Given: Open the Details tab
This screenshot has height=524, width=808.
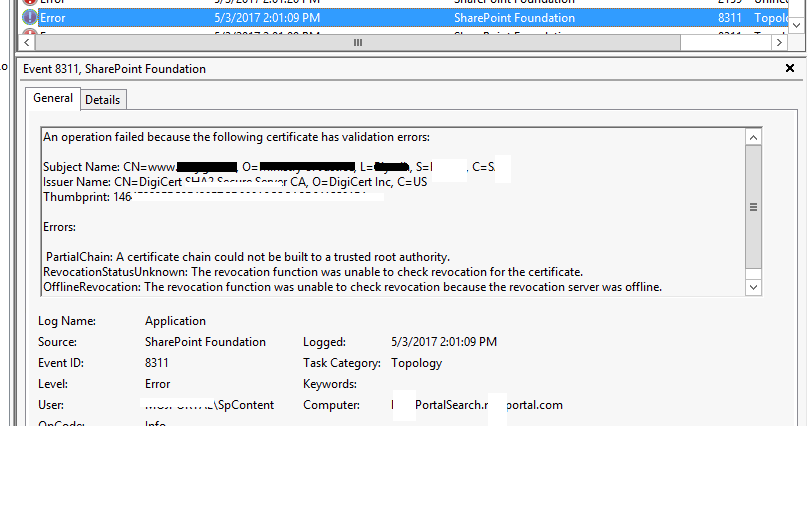Looking at the screenshot, I should pos(102,99).
